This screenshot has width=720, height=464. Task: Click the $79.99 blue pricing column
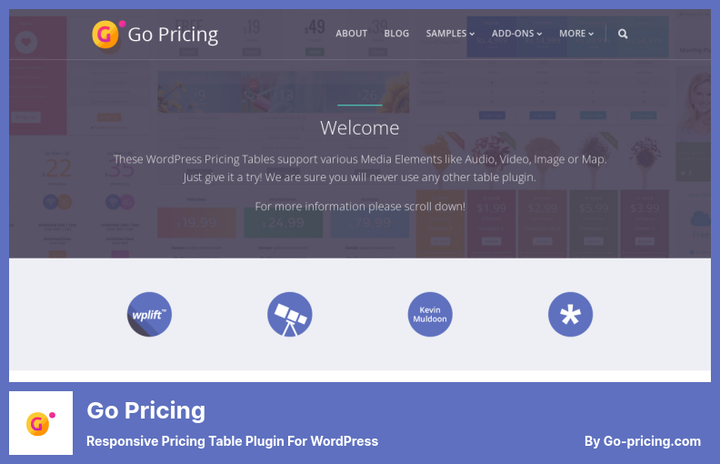coord(370,223)
